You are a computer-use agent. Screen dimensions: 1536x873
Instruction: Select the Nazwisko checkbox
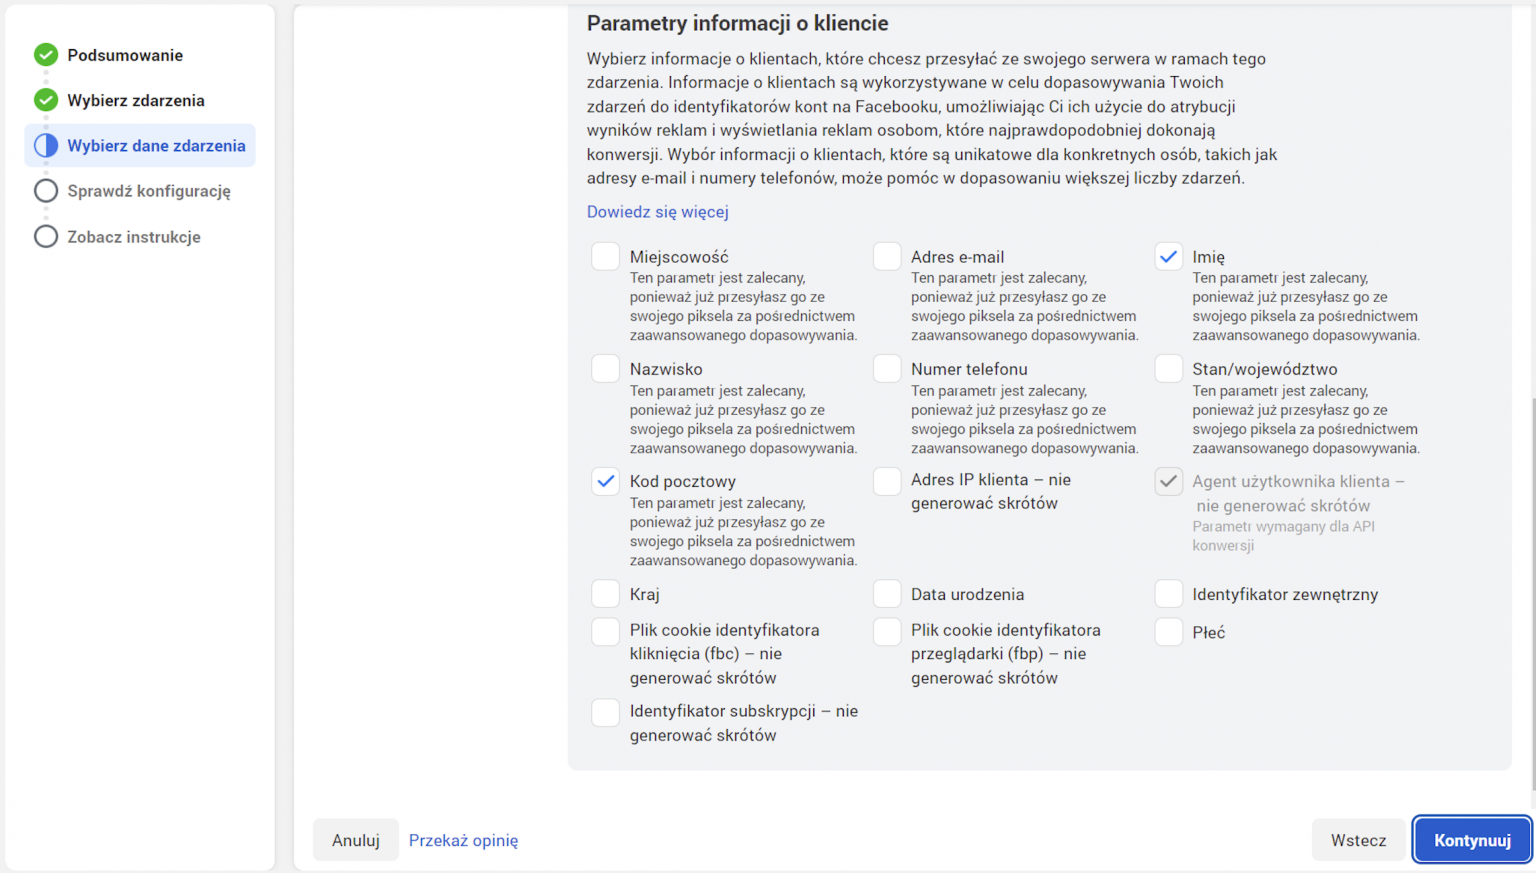tap(605, 369)
